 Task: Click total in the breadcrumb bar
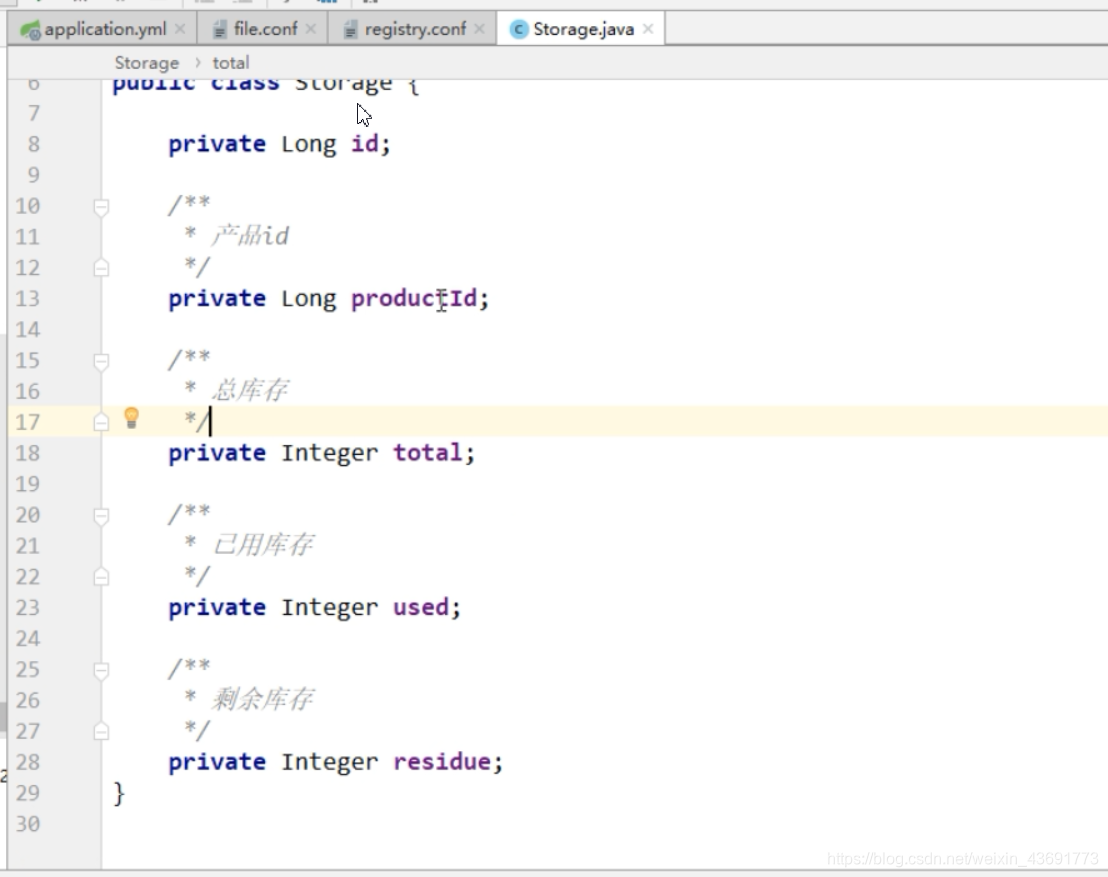pyautogui.click(x=231, y=63)
